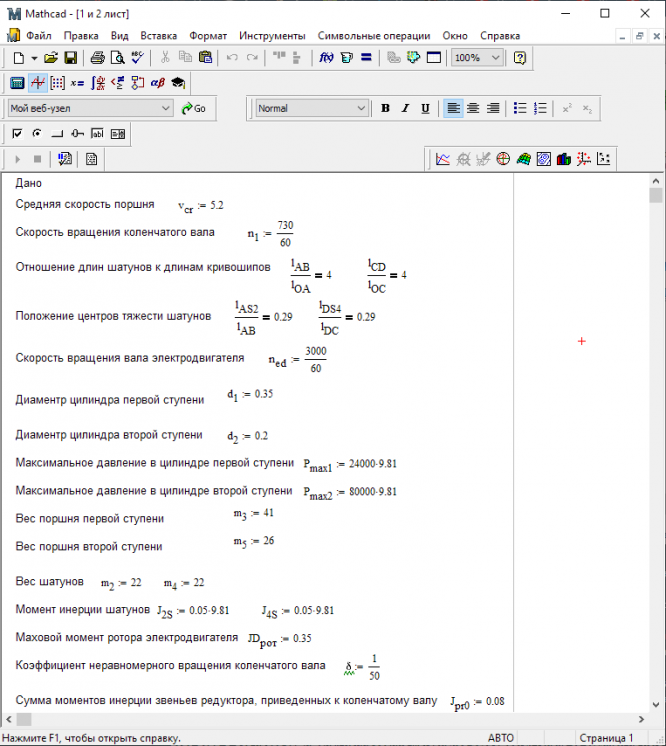Toggle numbered list formatting

[540, 108]
